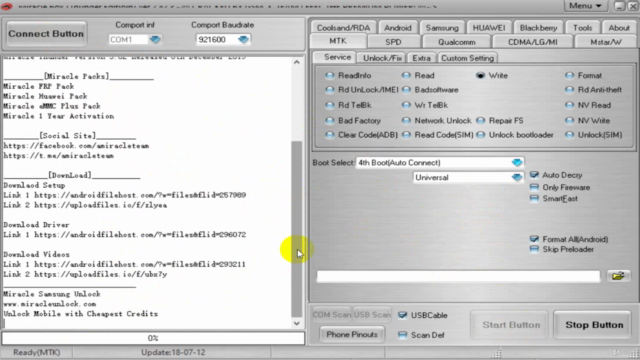The image size is (640, 360).
Task: Open the Unlock/Fix tab
Action: [x=382, y=58]
